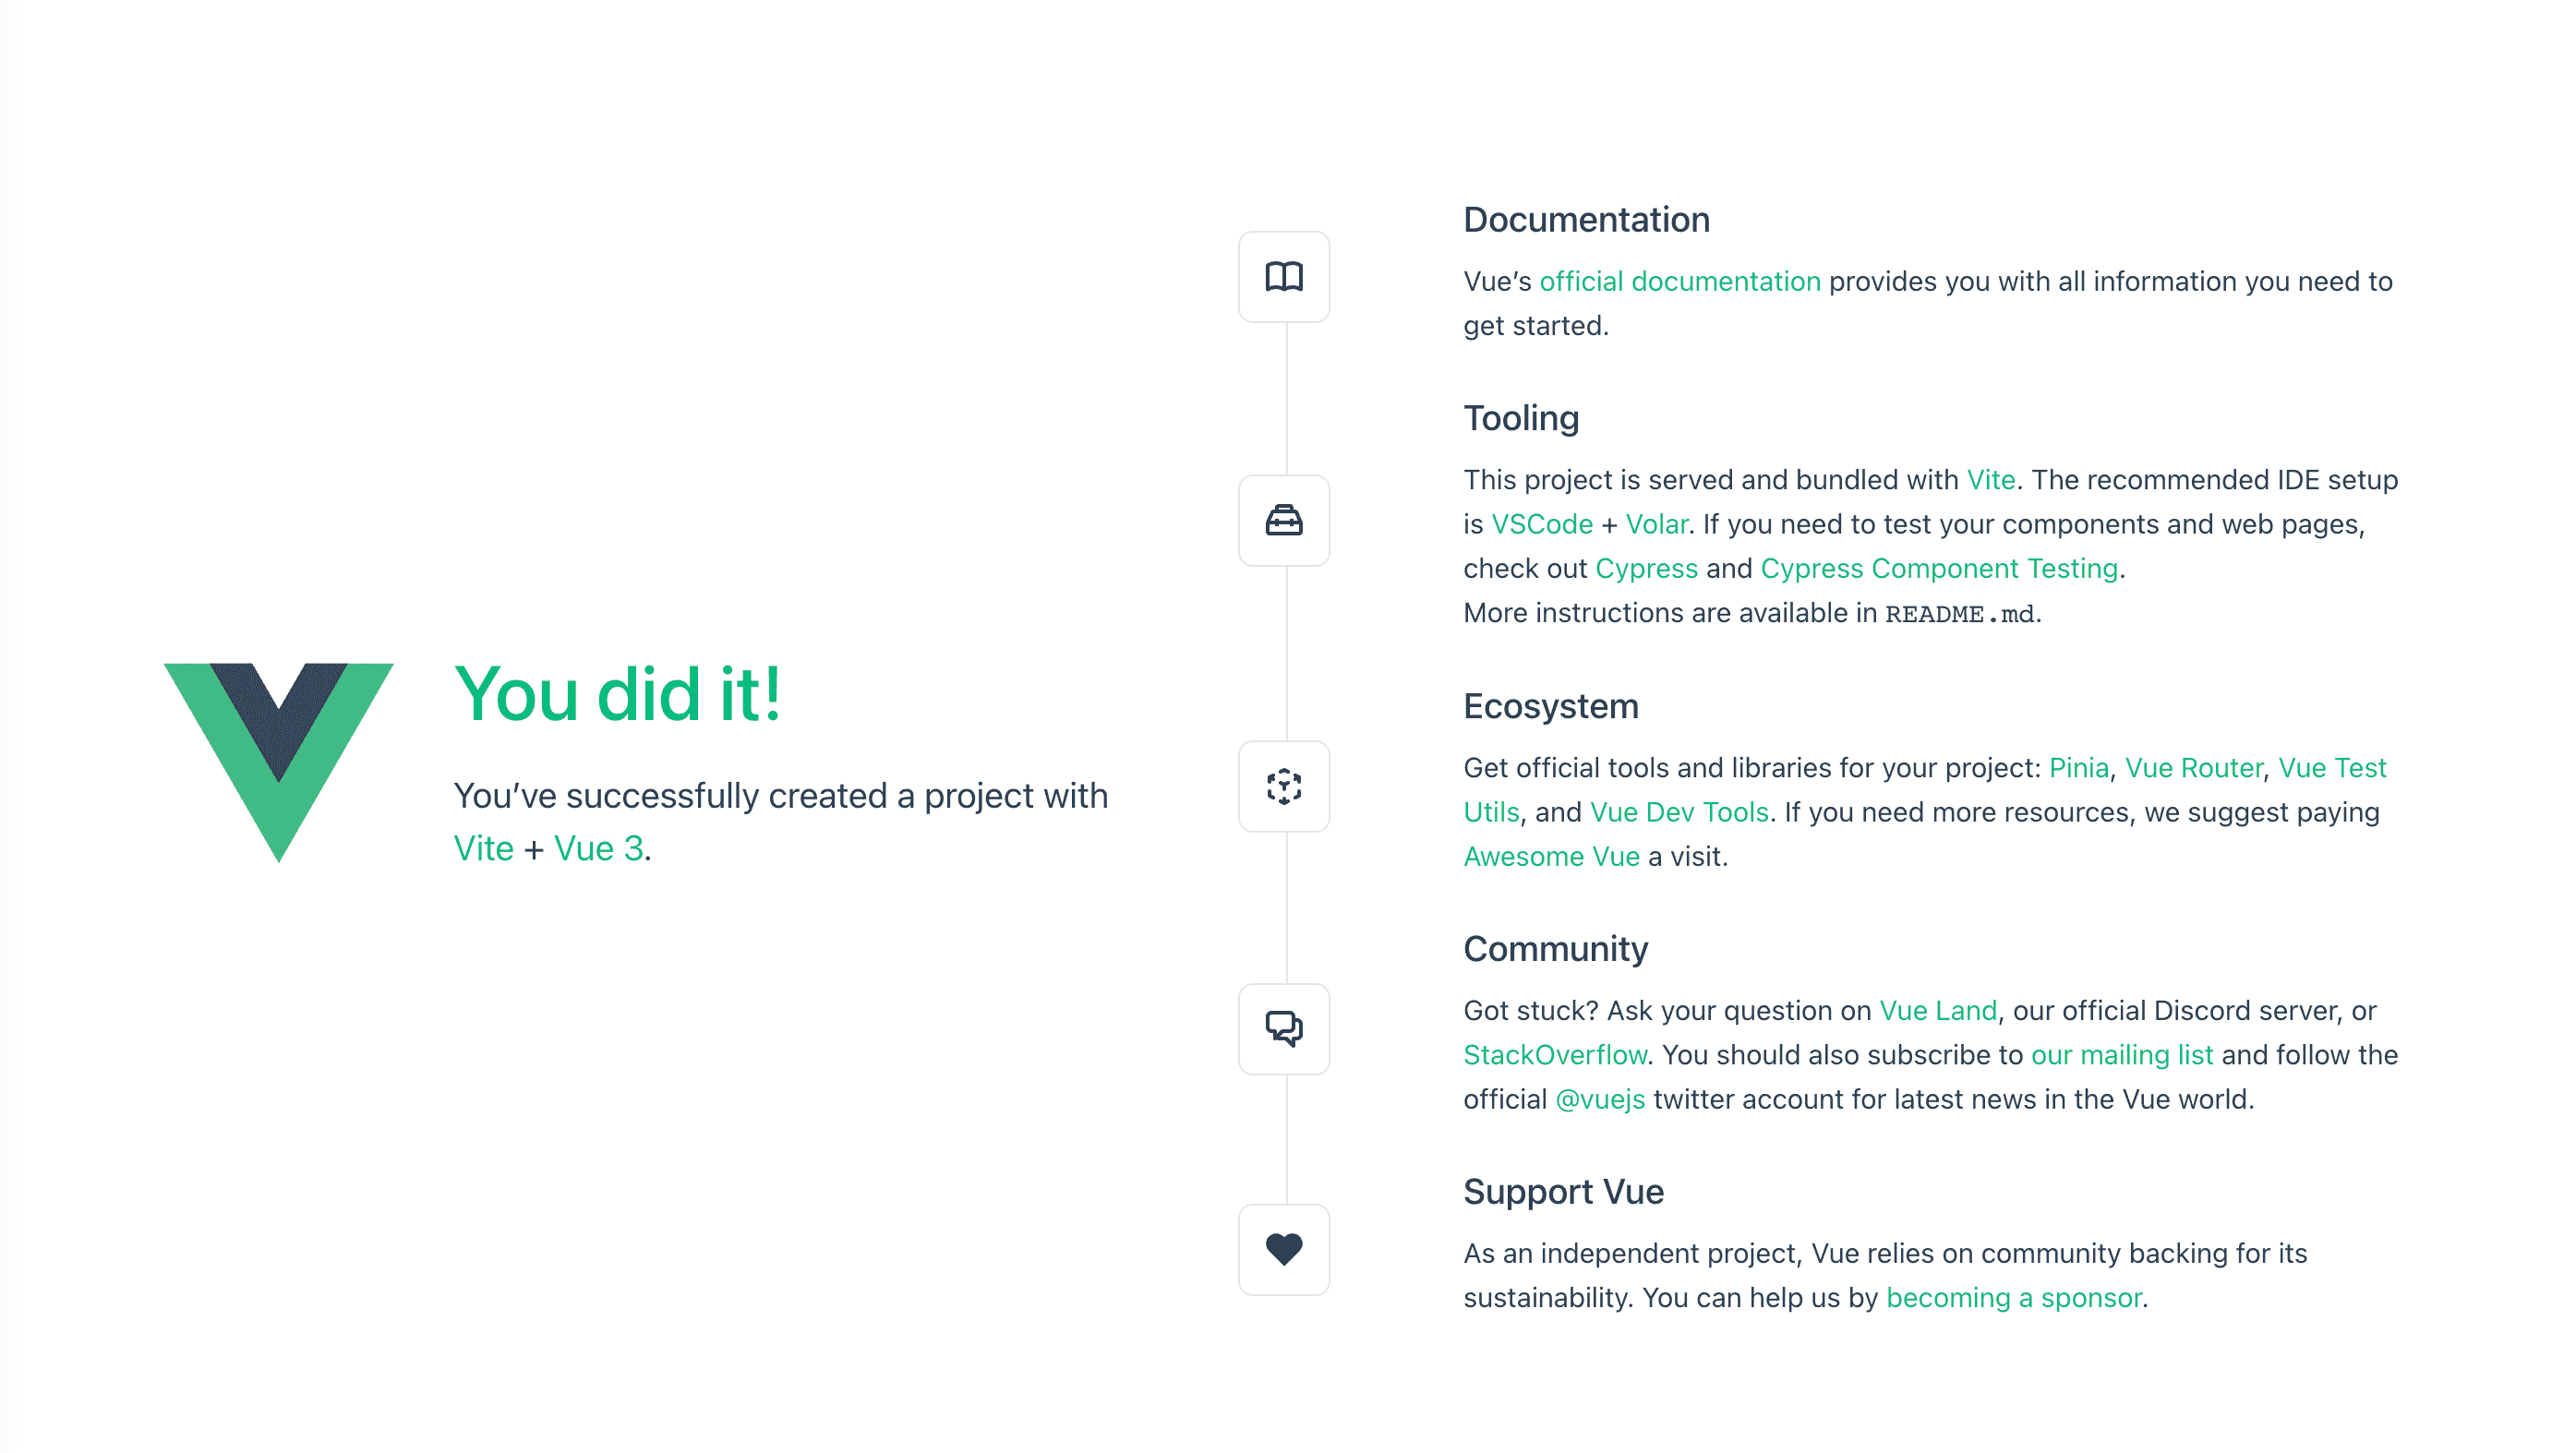Image resolution: width=2576 pixels, height=1453 pixels.
Task: Open the VSCode link
Action: click(1541, 525)
